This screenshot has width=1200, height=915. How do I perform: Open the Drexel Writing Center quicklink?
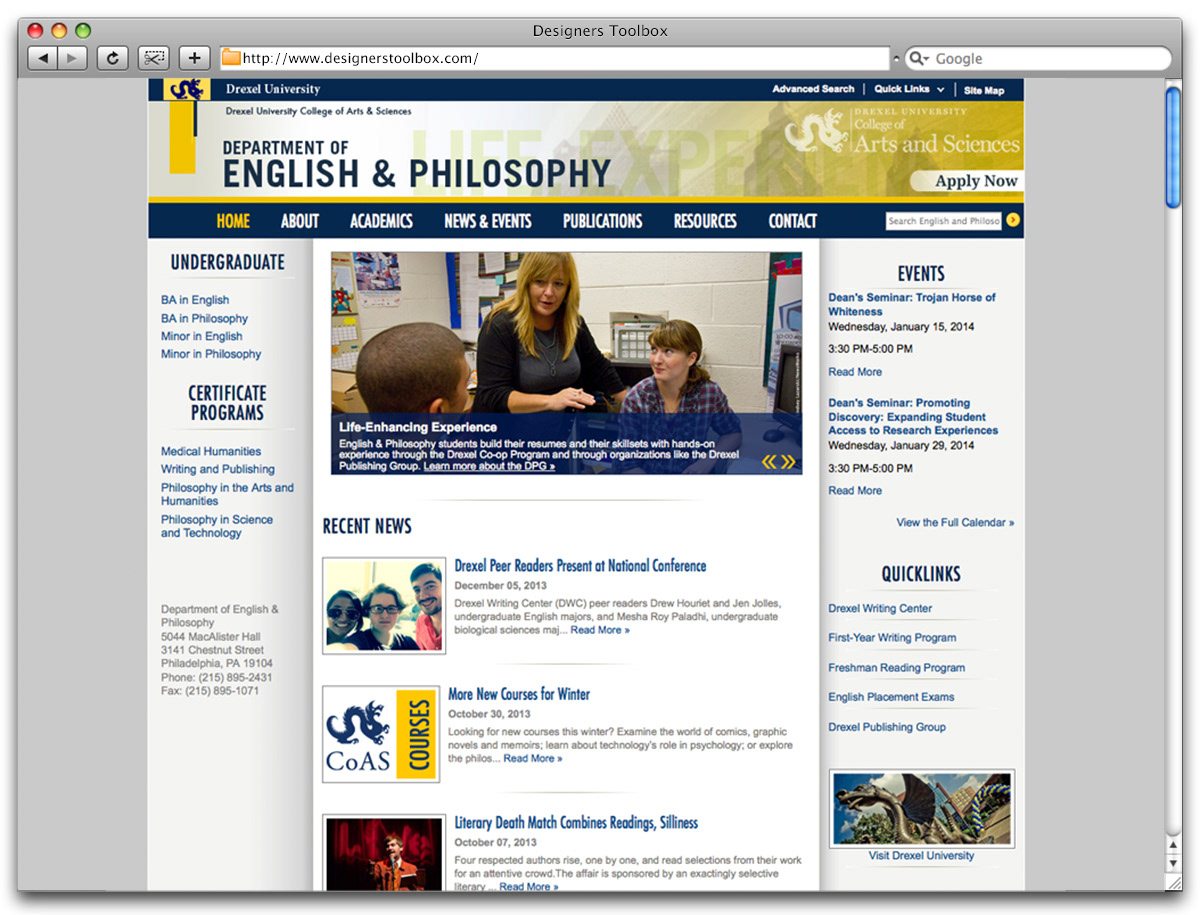[880, 609]
